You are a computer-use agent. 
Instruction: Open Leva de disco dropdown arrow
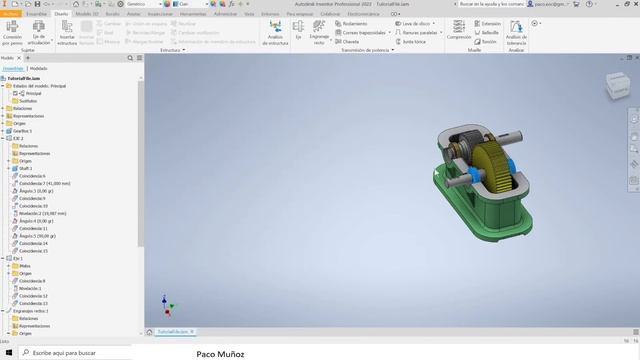pyautogui.click(x=433, y=24)
